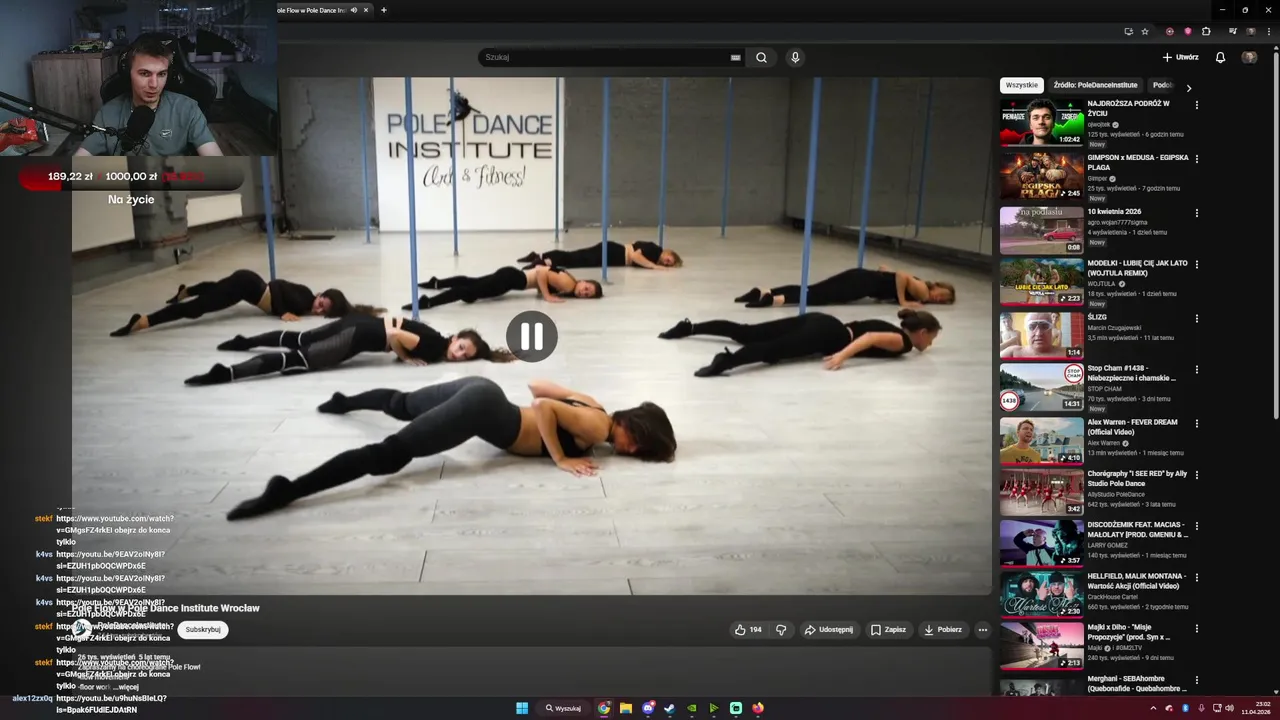Open the on-screen keyboard icon in search box
Image resolution: width=1280 pixels, height=720 pixels.
point(736,57)
